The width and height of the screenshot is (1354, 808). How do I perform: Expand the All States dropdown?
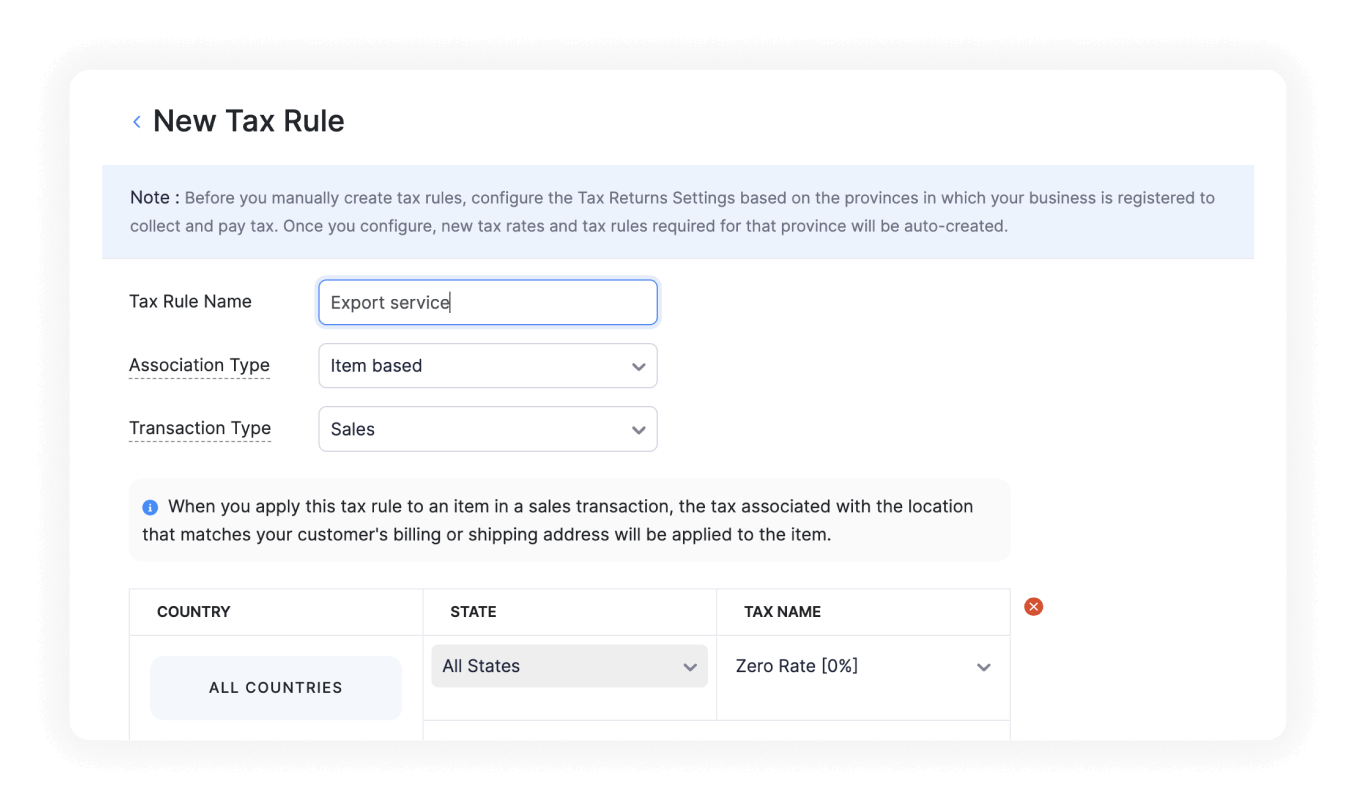pos(569,667)
